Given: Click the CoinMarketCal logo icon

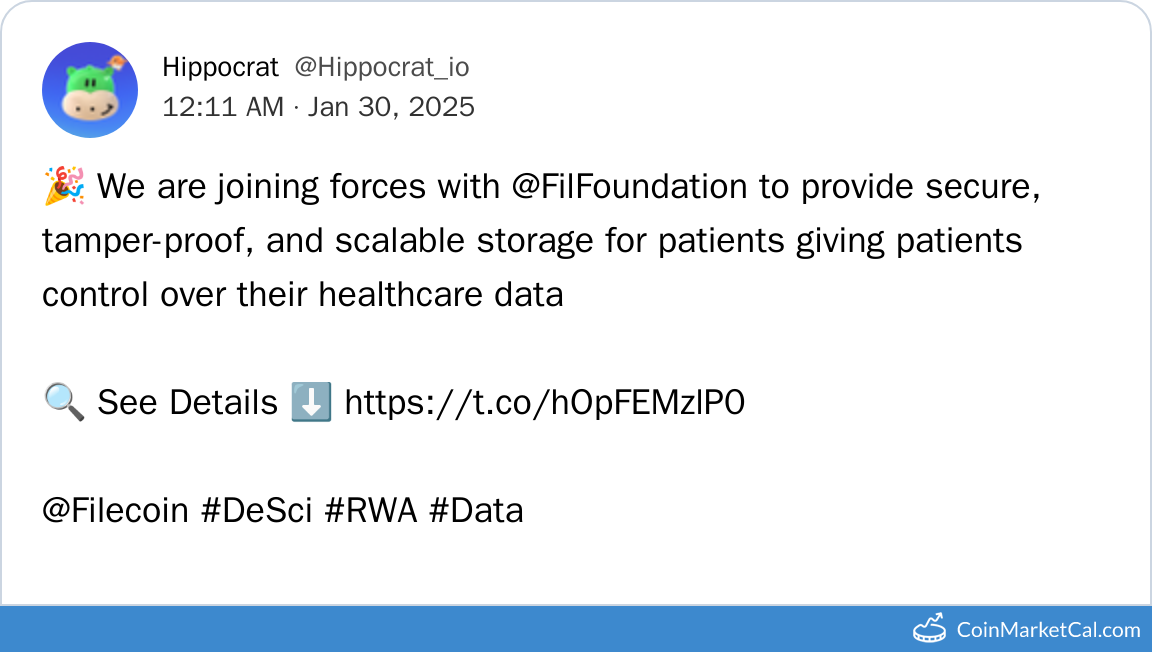Looking at the screenshot, I should point(930,629).
